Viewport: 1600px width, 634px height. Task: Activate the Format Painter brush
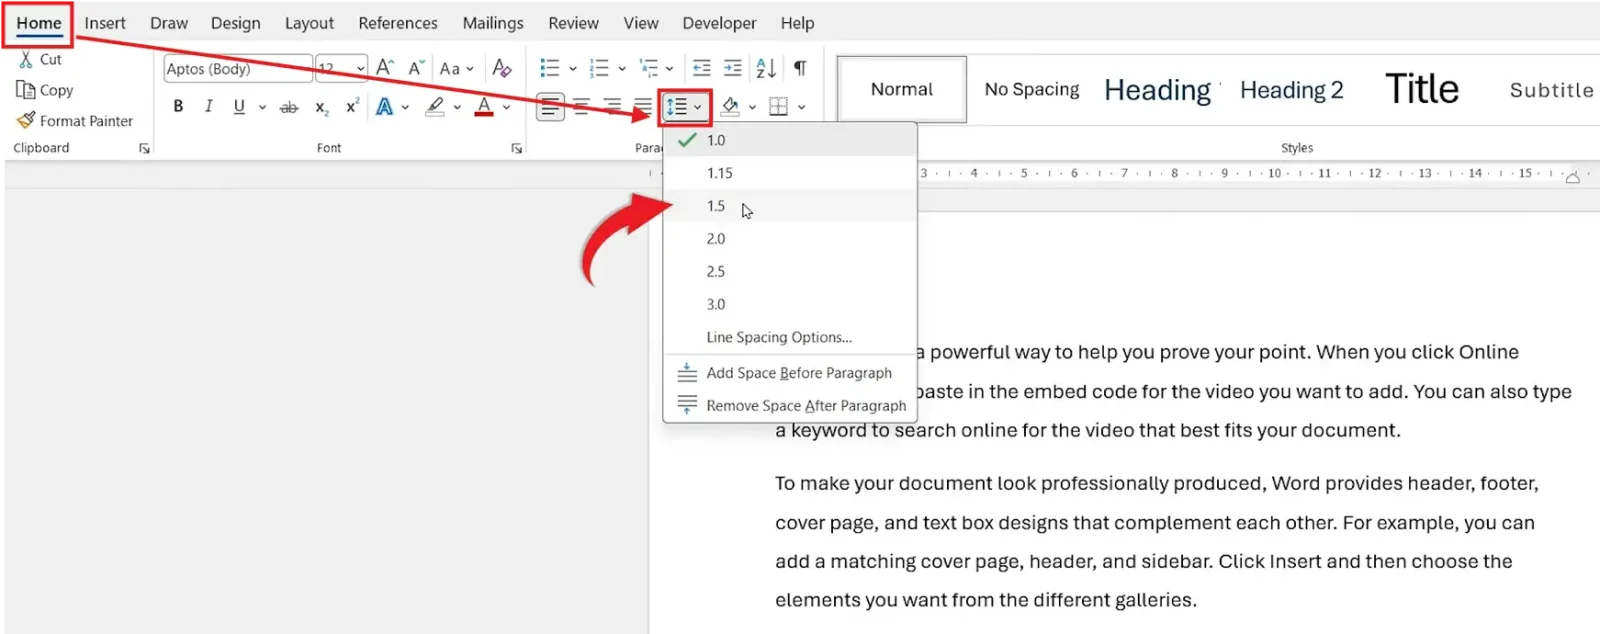tap(26, 120)
